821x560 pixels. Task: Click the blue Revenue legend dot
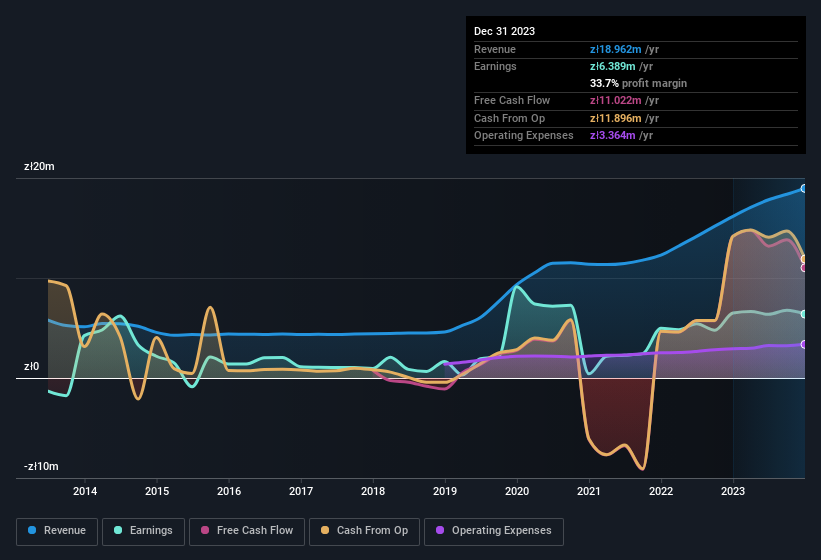click(33, 531)
